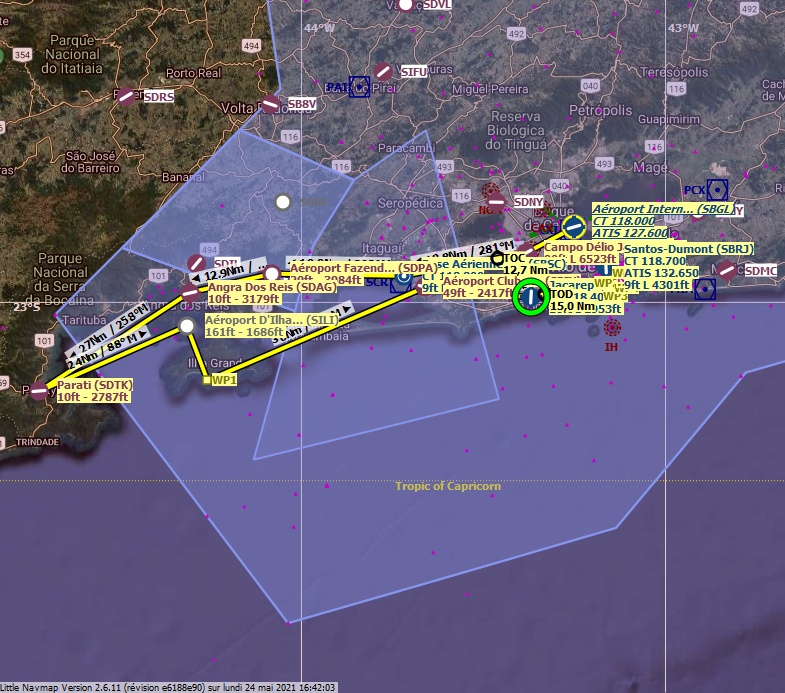Click the Aéroport D'Ilha (SILI) label

coord(271,319)
